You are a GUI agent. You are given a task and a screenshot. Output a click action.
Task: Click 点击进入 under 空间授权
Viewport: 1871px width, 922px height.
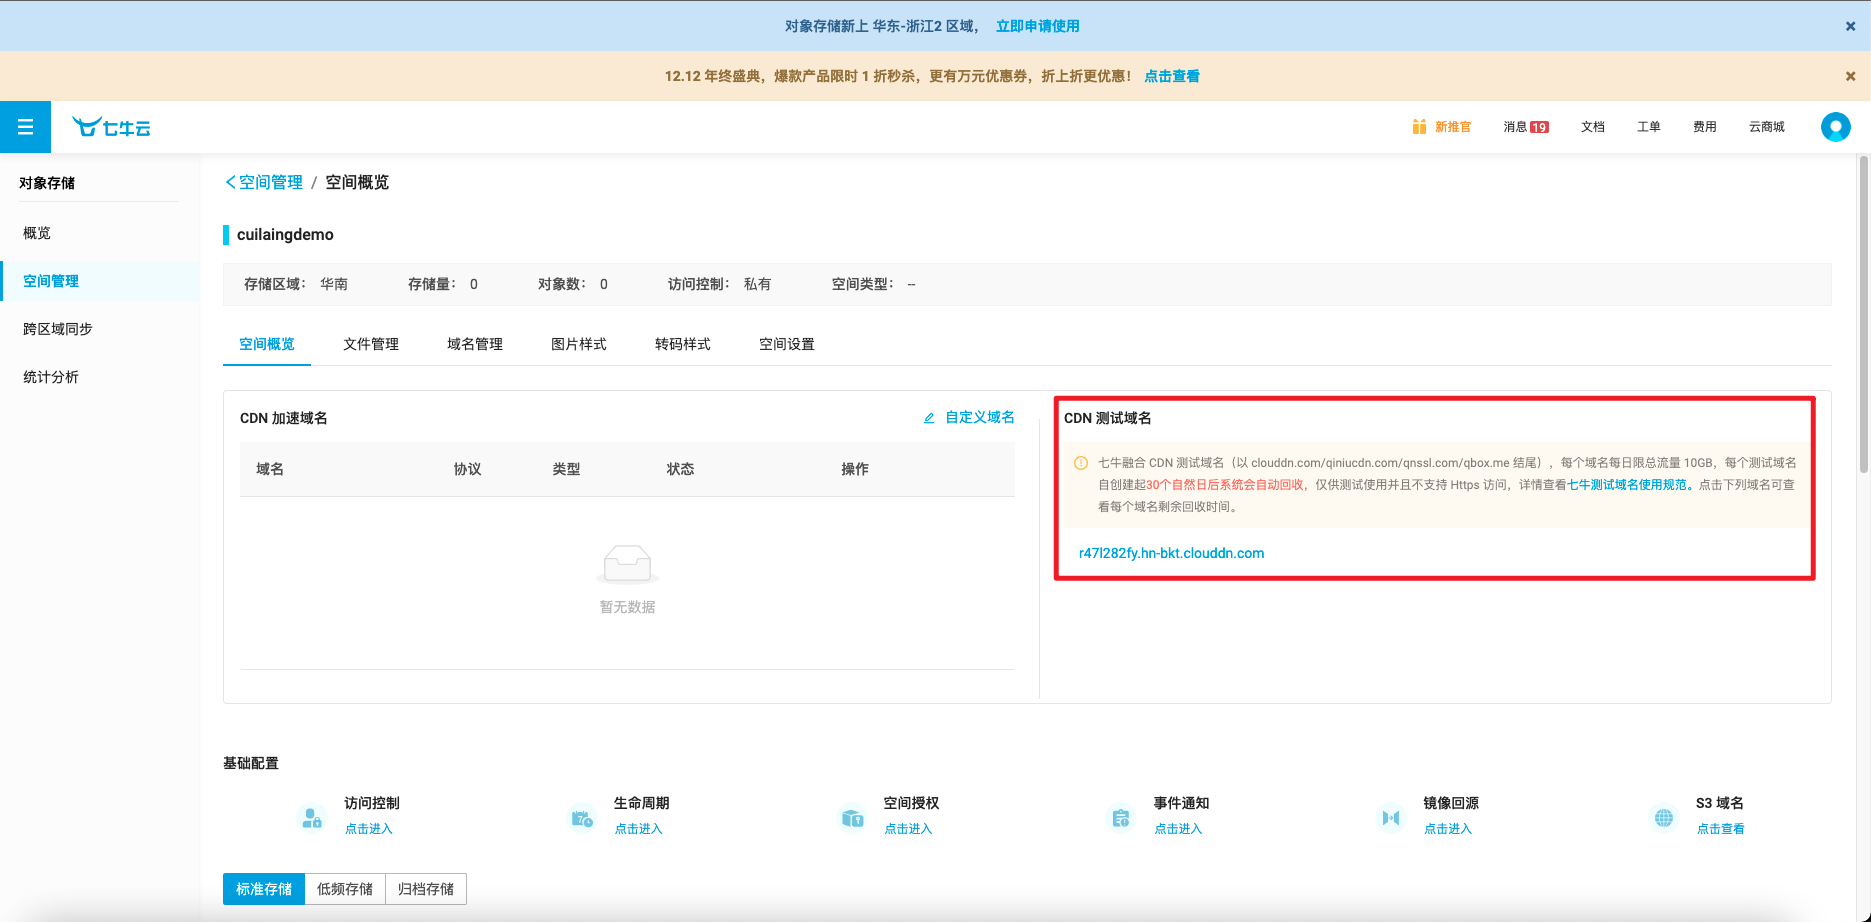(x=908, y=829)
